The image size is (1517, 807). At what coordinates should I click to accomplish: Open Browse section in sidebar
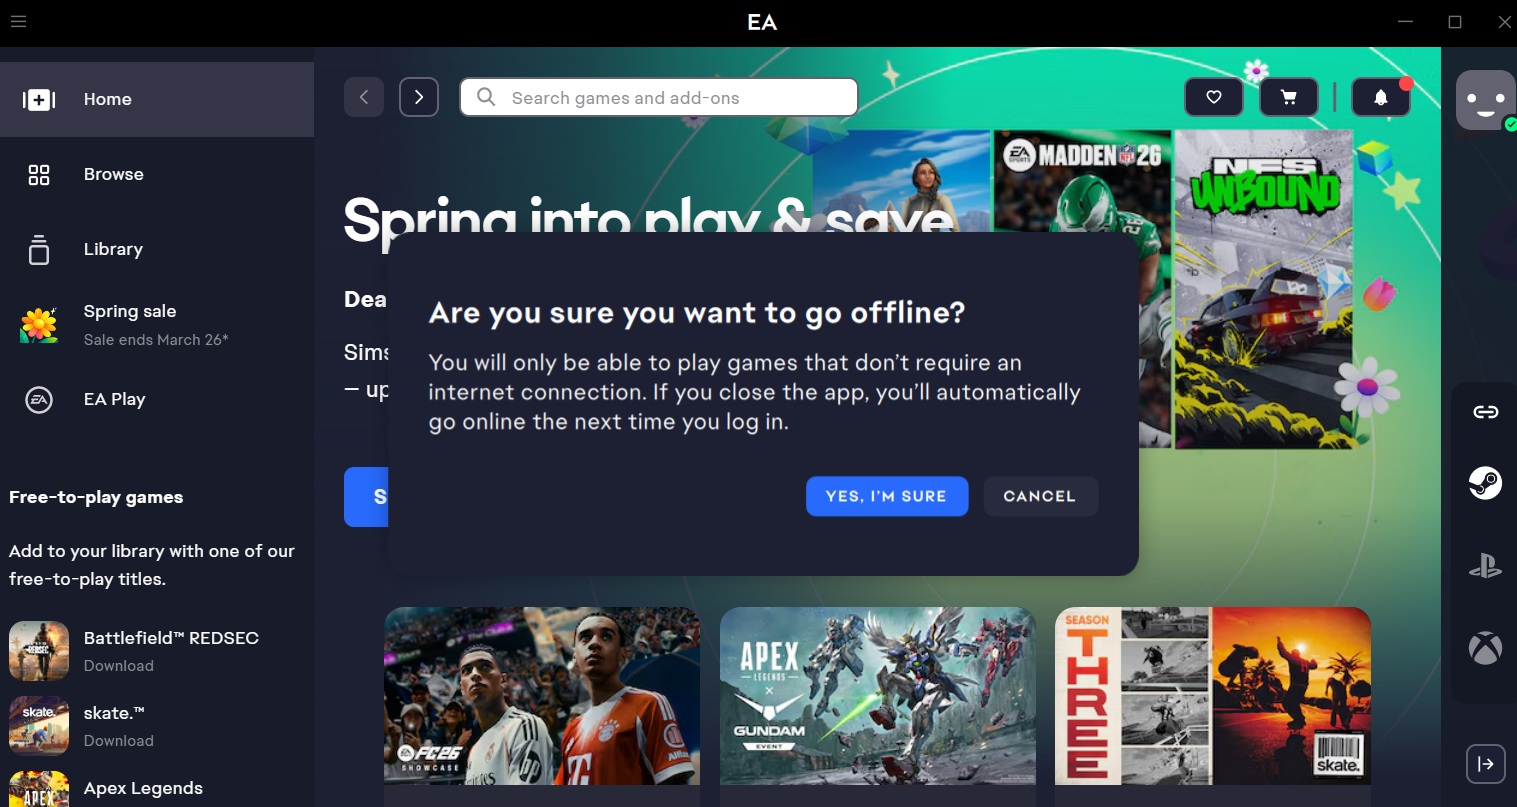click(157, 174)
